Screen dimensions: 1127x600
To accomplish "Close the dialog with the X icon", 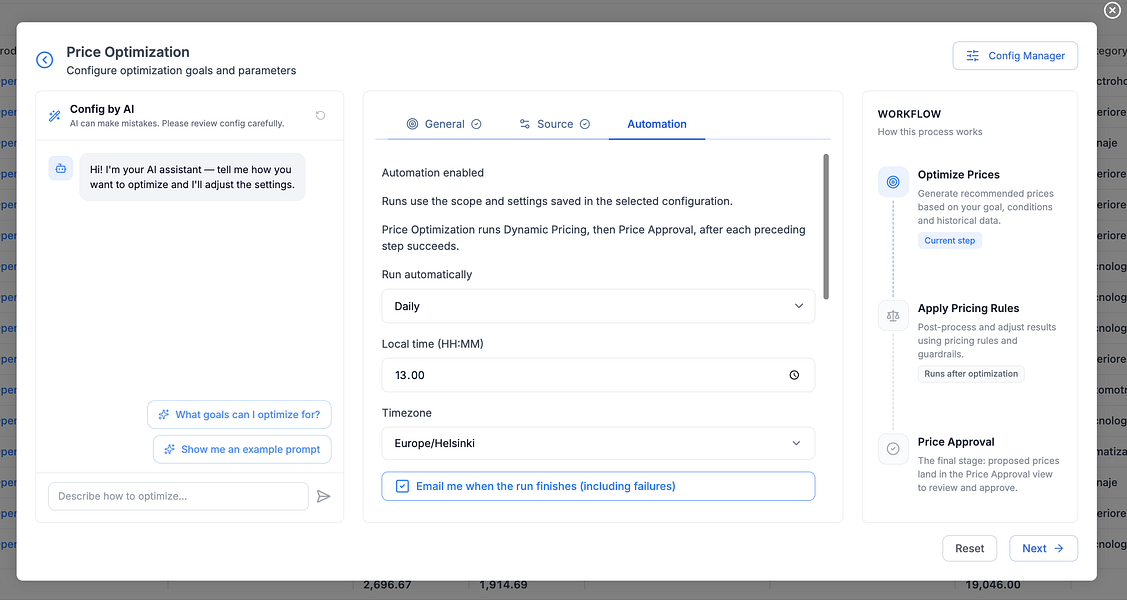I will pyautogui.click(x=1111, y=10).
